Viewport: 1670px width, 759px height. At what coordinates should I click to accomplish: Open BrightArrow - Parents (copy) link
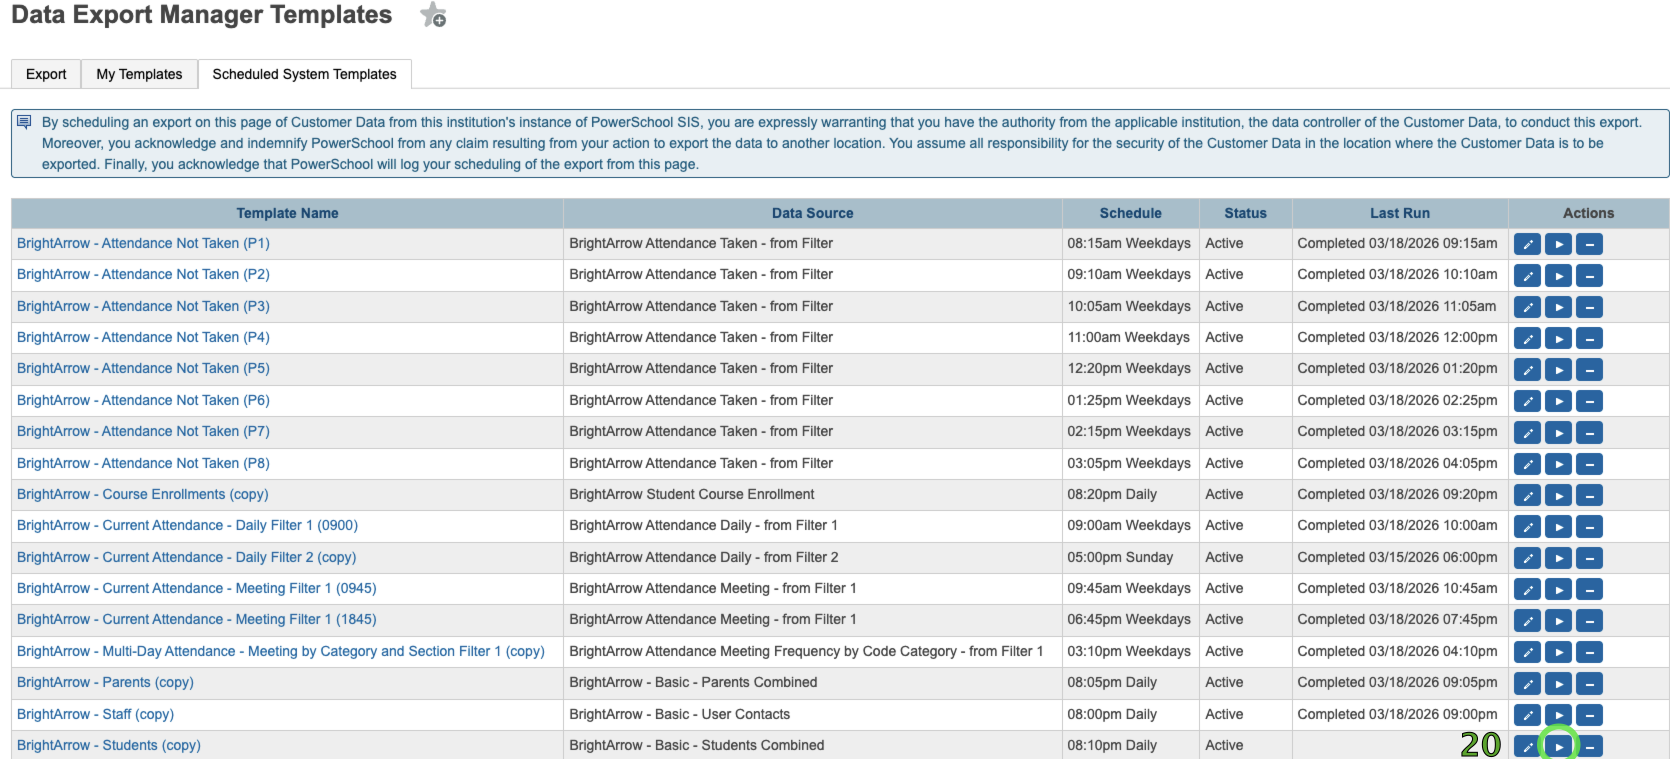click(105, 682)
